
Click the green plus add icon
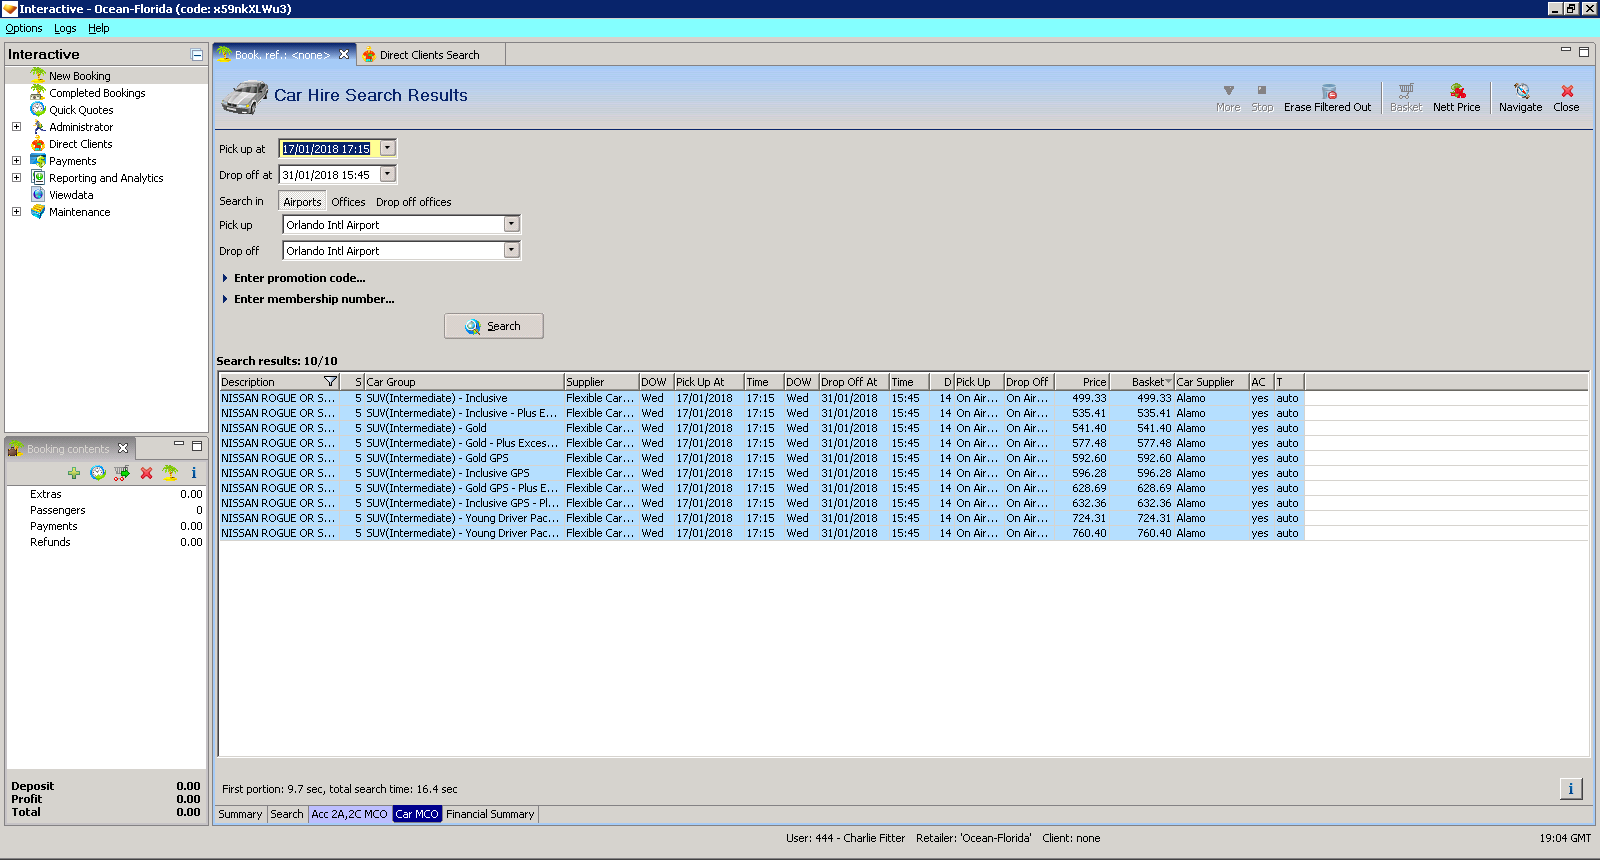pyautogui.click(x=74, y=473)
